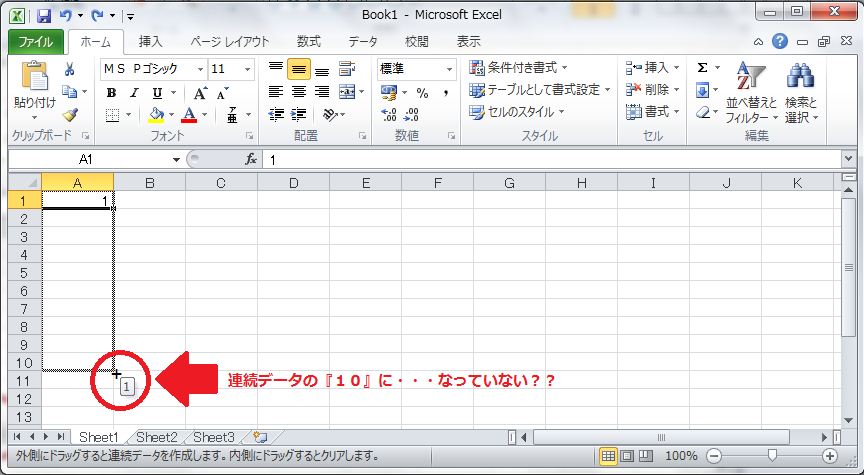Screen dimensions: 864x475
Task: Apply comma style
Action: [x=446, y=93]
